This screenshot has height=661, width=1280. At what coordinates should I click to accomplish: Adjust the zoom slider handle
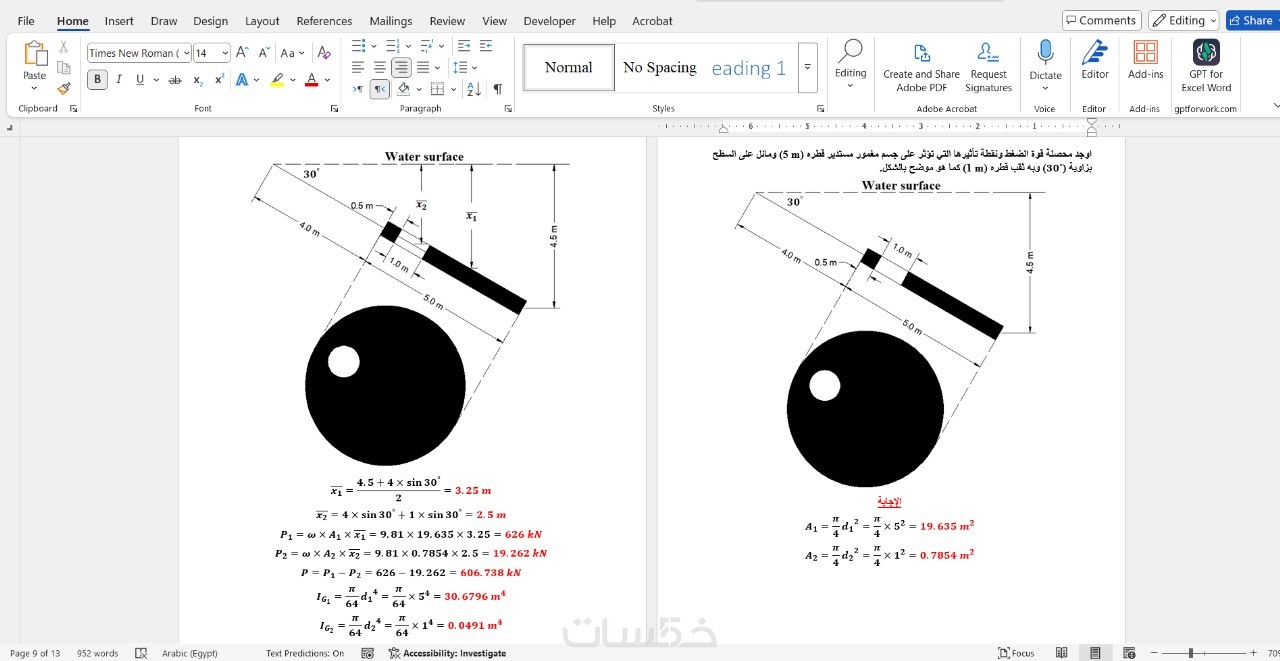1190,653
